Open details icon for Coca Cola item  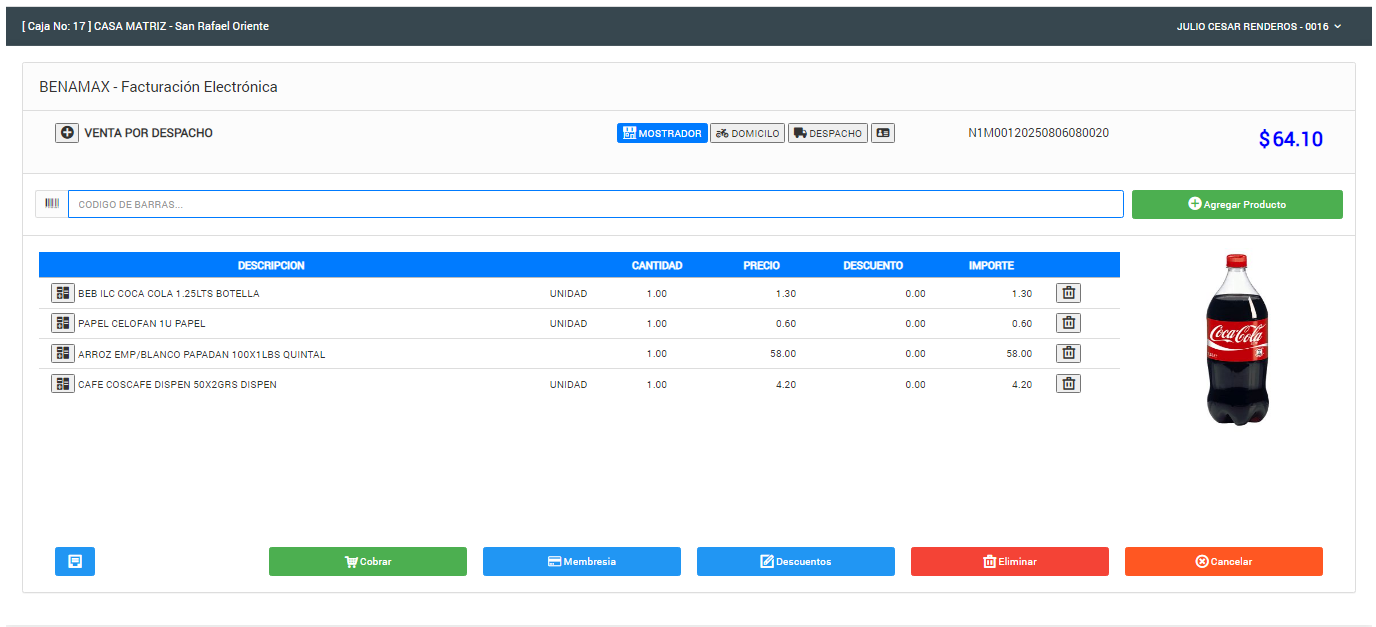(x=63, y=293)
